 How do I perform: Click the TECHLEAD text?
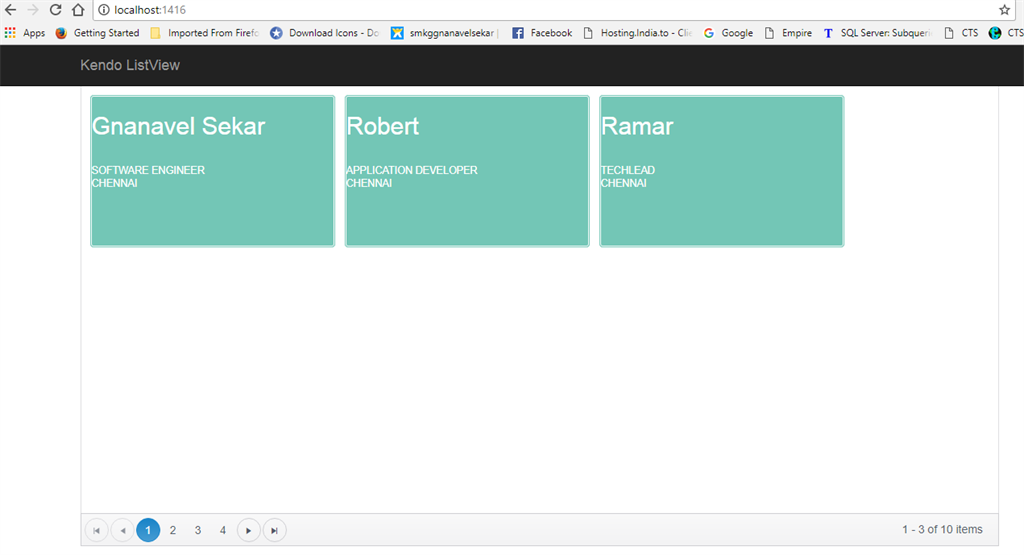click(628, 170)
